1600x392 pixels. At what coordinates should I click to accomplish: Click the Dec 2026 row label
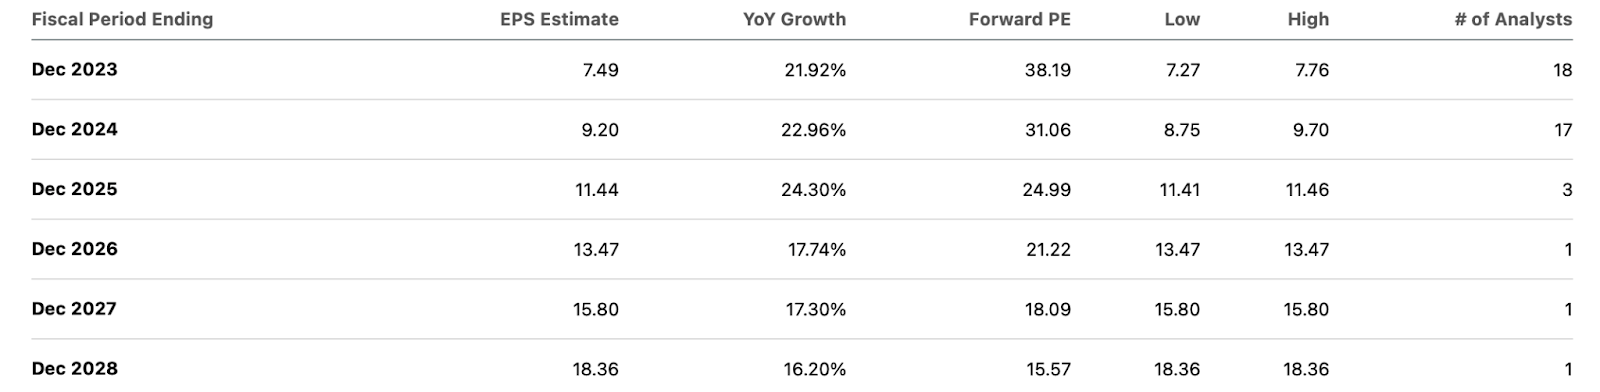[x=74, y=249]
